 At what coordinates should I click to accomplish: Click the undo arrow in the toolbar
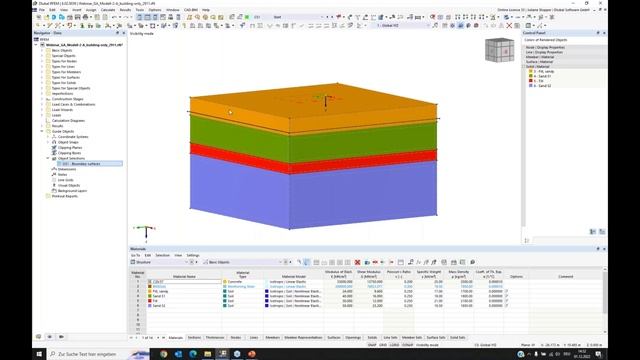tap(114, 17)
